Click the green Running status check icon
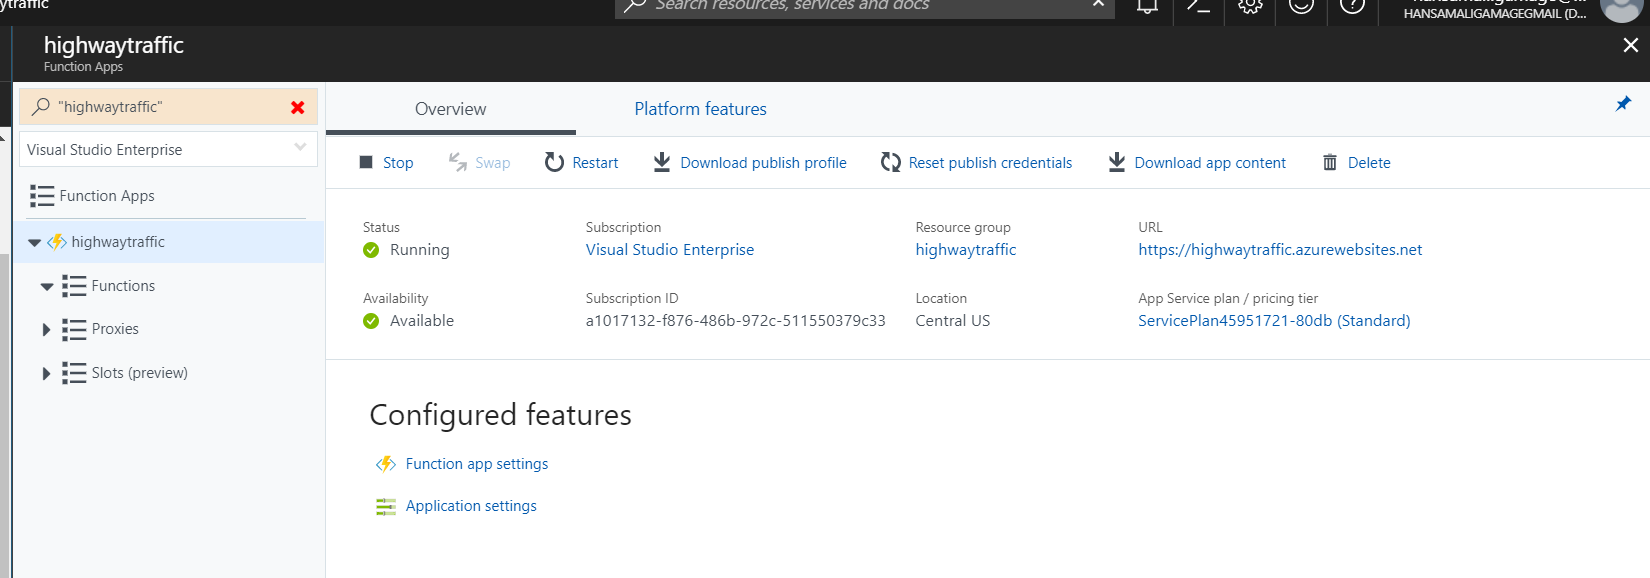The width and height of the screenshot is (1650, 578). click(371, 250)
